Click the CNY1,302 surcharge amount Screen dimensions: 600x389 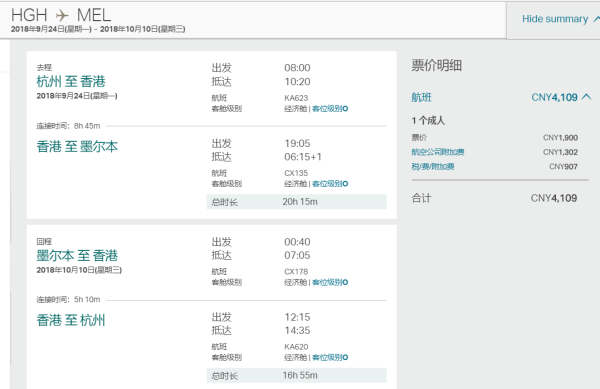[560, 152]
